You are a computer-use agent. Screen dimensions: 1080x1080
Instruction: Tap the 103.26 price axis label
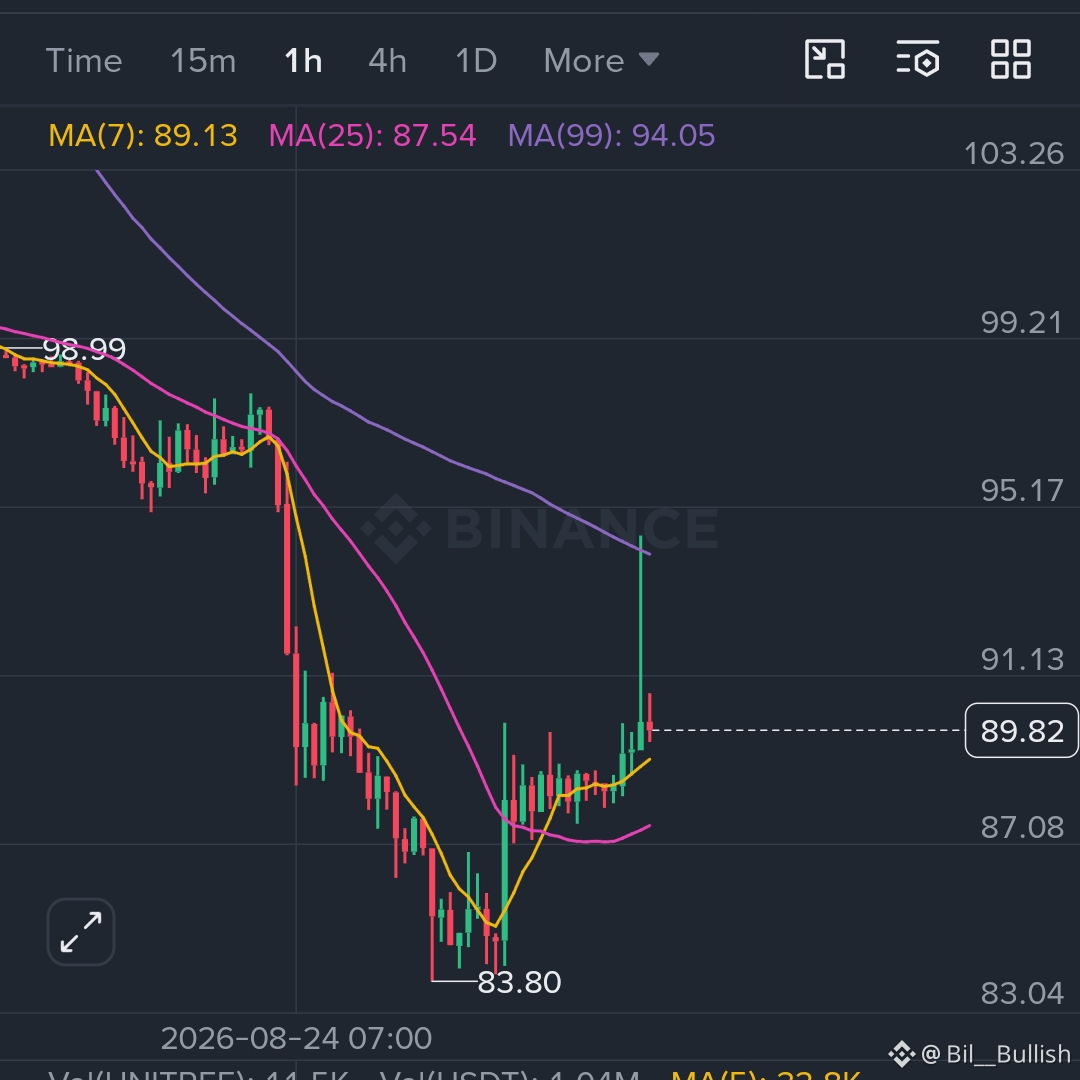1014,154
